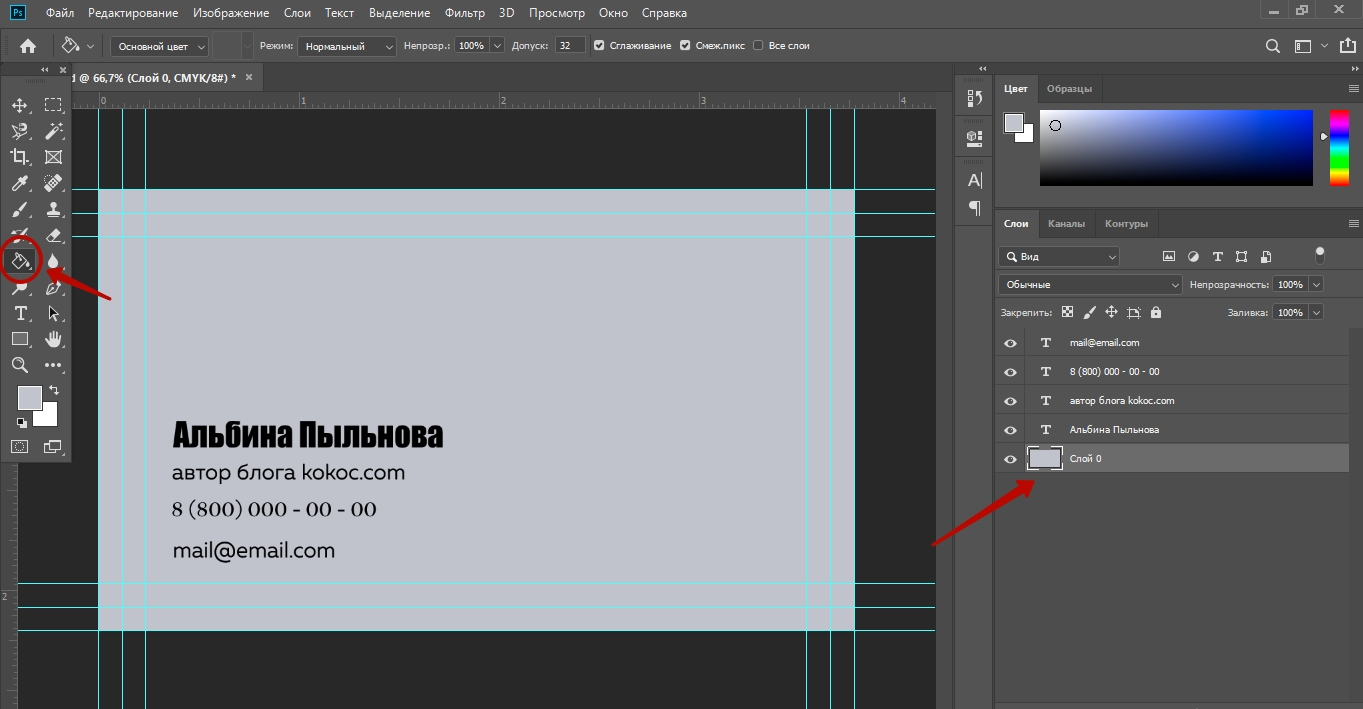1363x709 pixels.
Task: Select the Horizontal Type tool
Action: pyautogui.click(x=19, y=313)
